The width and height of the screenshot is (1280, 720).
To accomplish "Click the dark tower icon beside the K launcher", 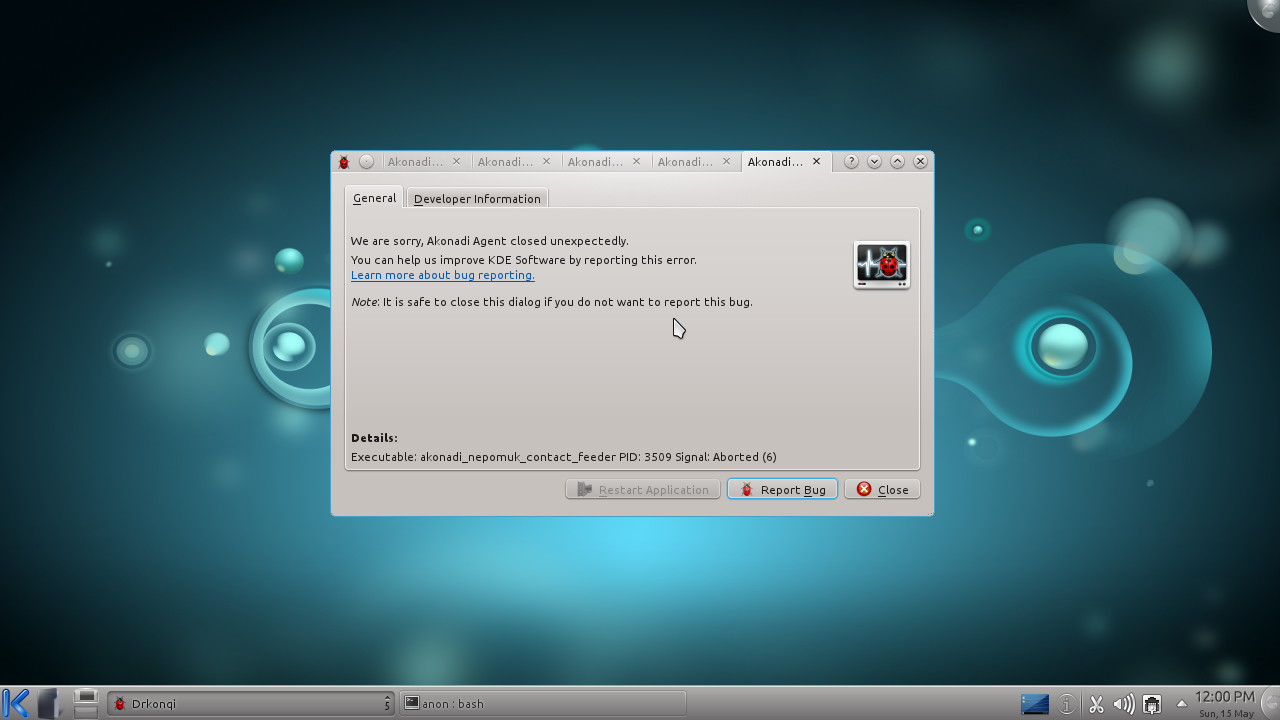I will pyautogui.click(x=50, y=703).
